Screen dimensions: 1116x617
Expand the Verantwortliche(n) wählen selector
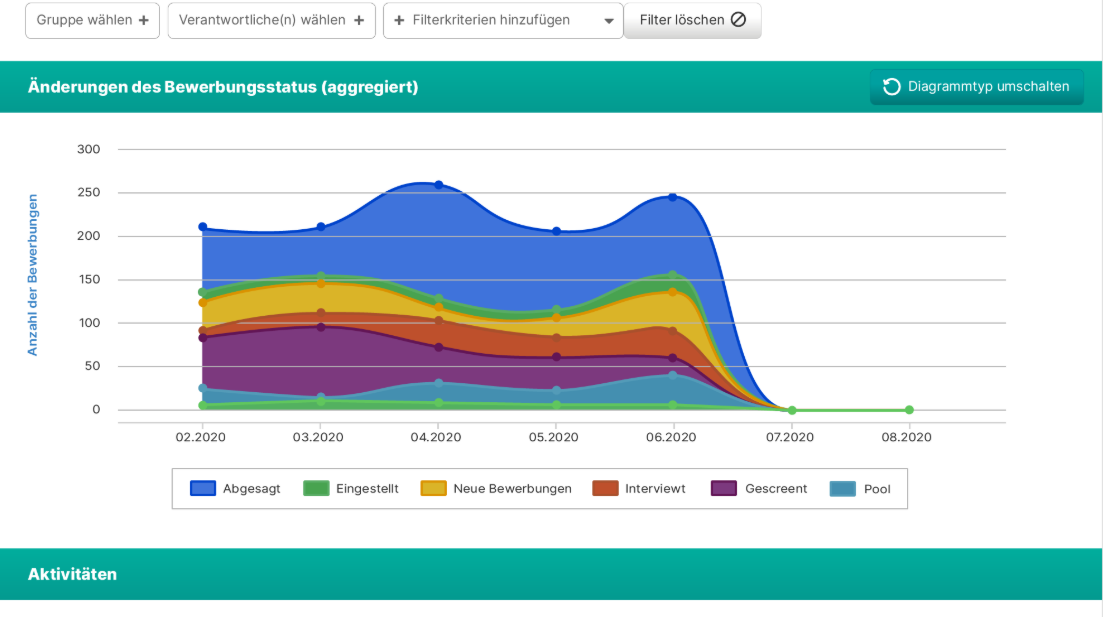[x=271, y=20]
